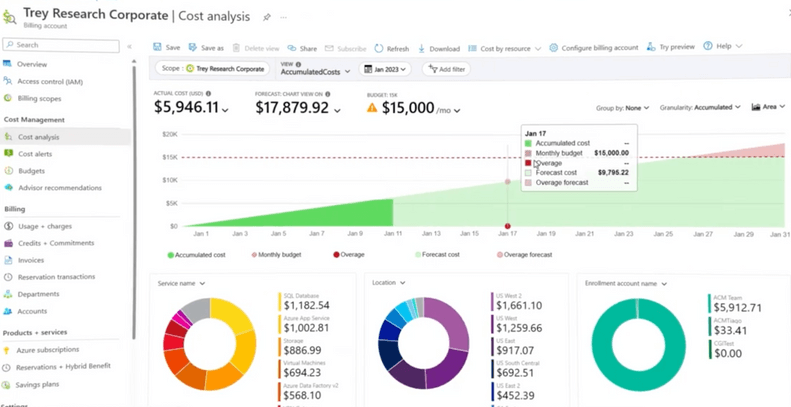Screen dimensions: 791x407
Task: Click the Download arrow icon
Action: (x=421, y=48)
